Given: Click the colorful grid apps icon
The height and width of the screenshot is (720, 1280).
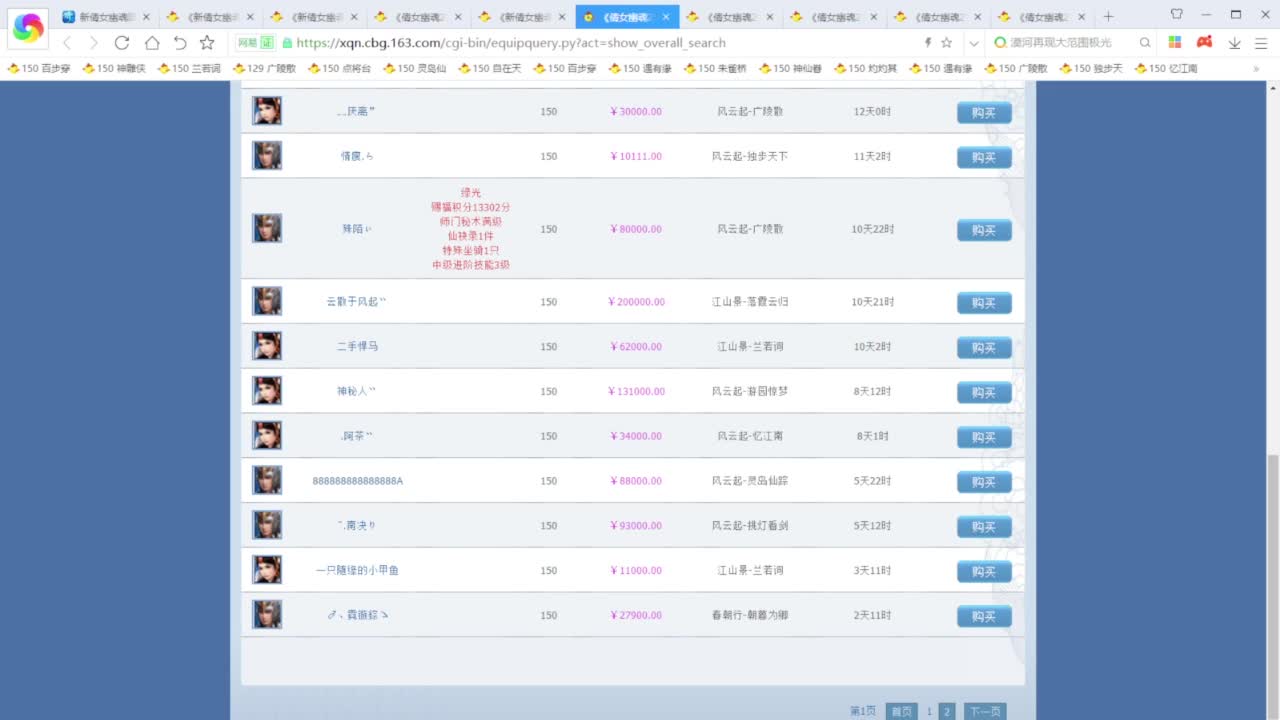Looking at the screenshot, I should click(1175, 43).
